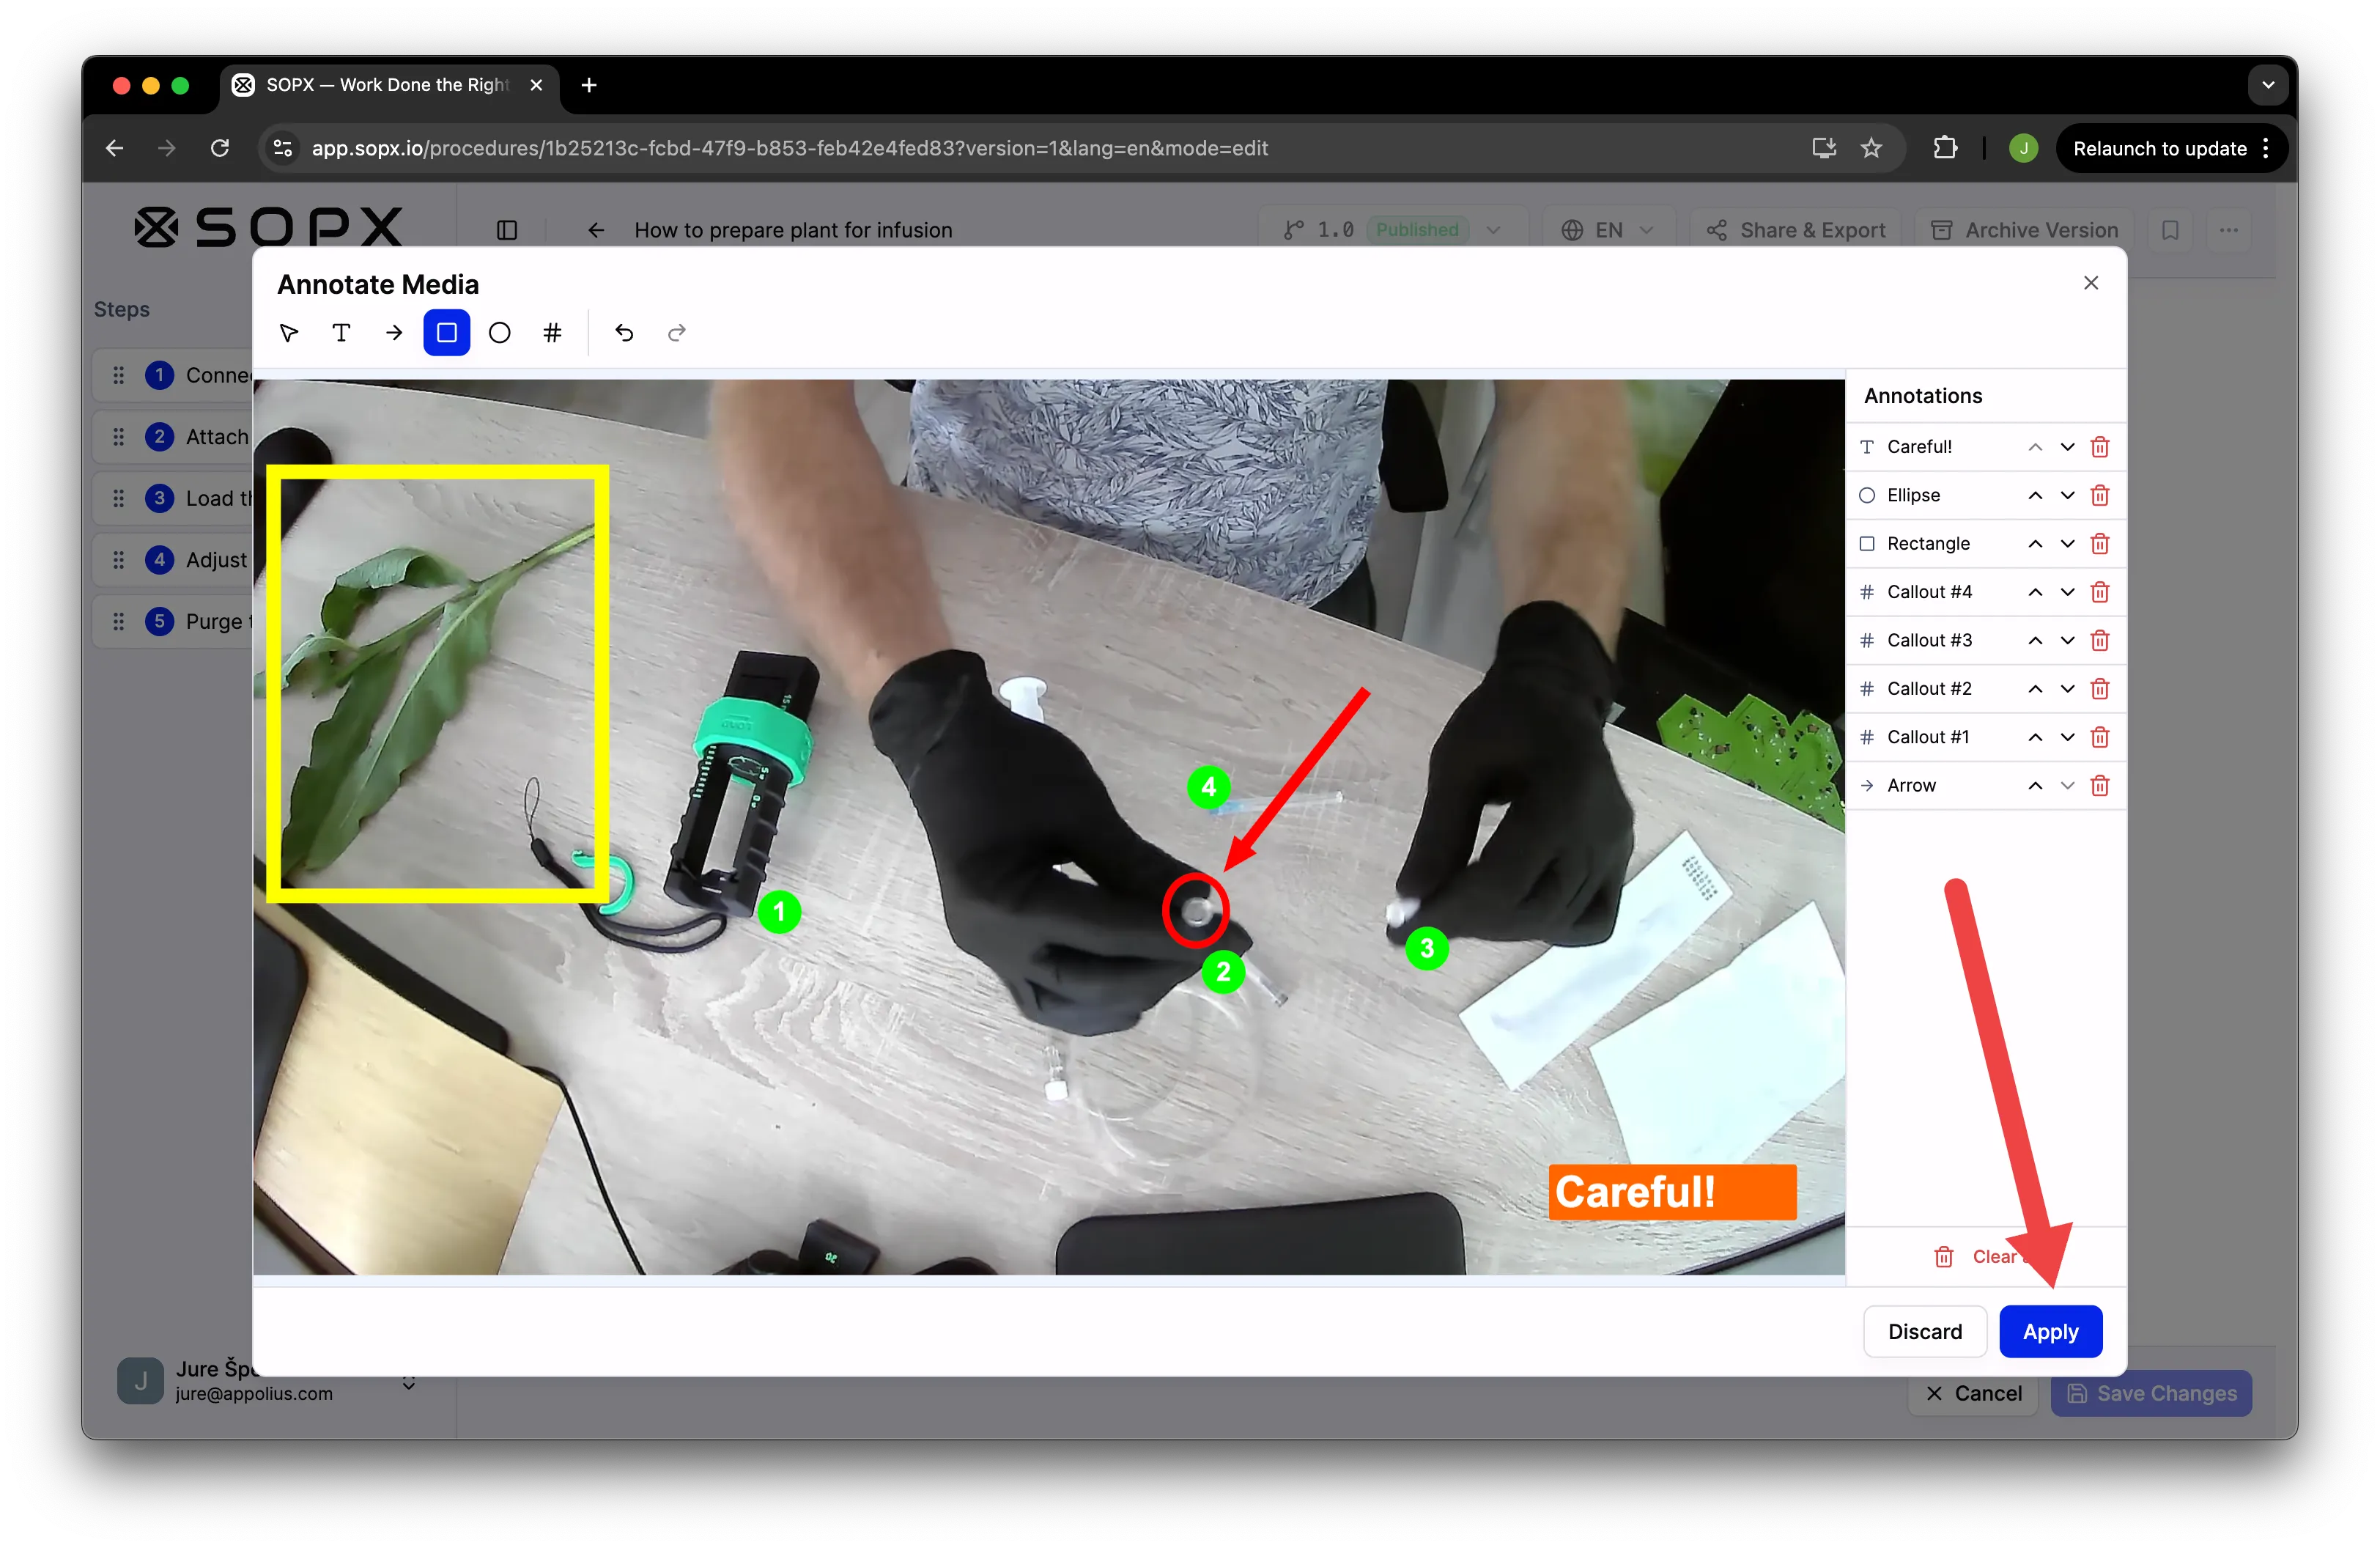Open a new browser tab

(589, 85)
